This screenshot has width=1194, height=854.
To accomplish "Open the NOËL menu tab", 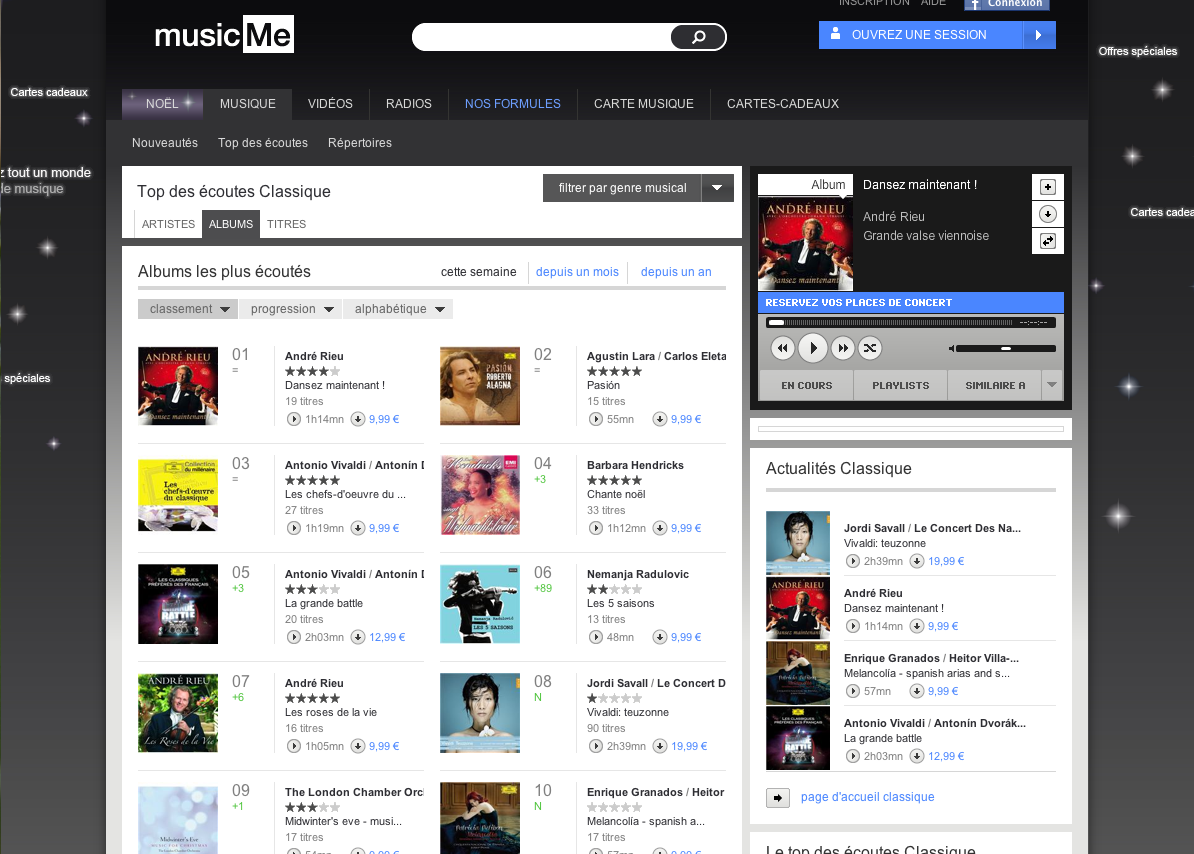I will (x=162, y=104).
